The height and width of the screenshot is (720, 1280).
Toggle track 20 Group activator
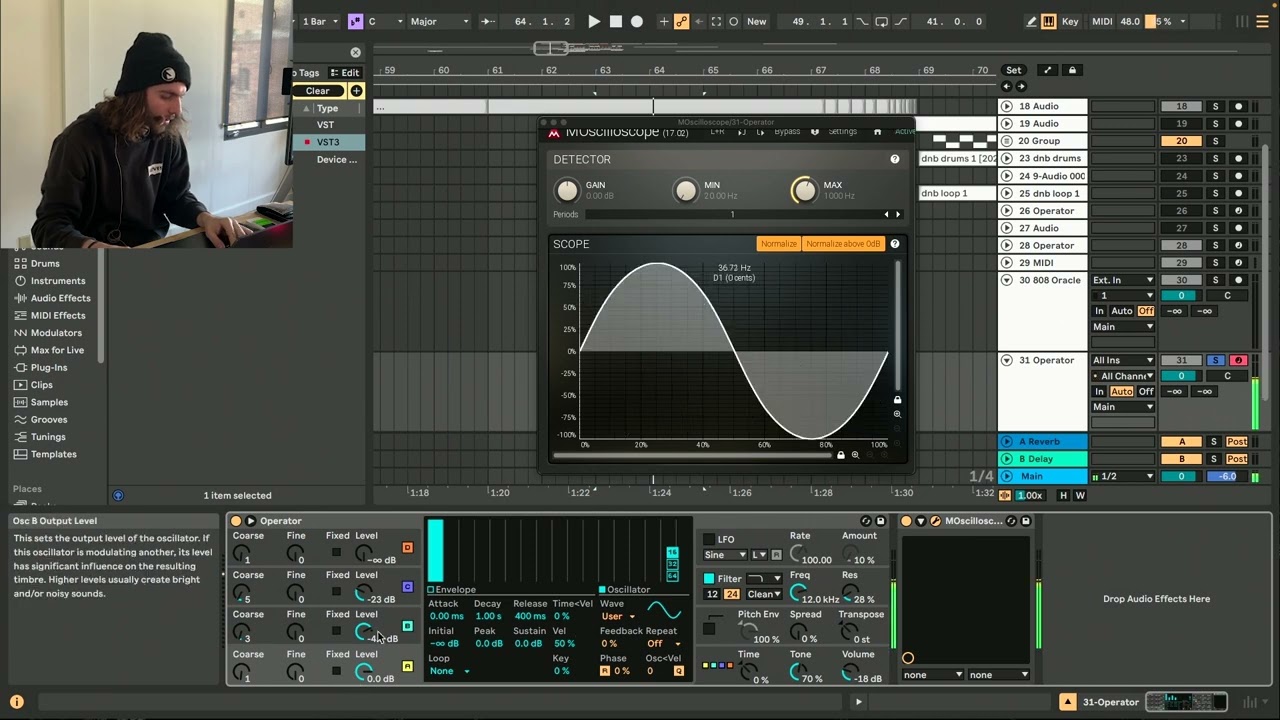(x=1181, y=141)
